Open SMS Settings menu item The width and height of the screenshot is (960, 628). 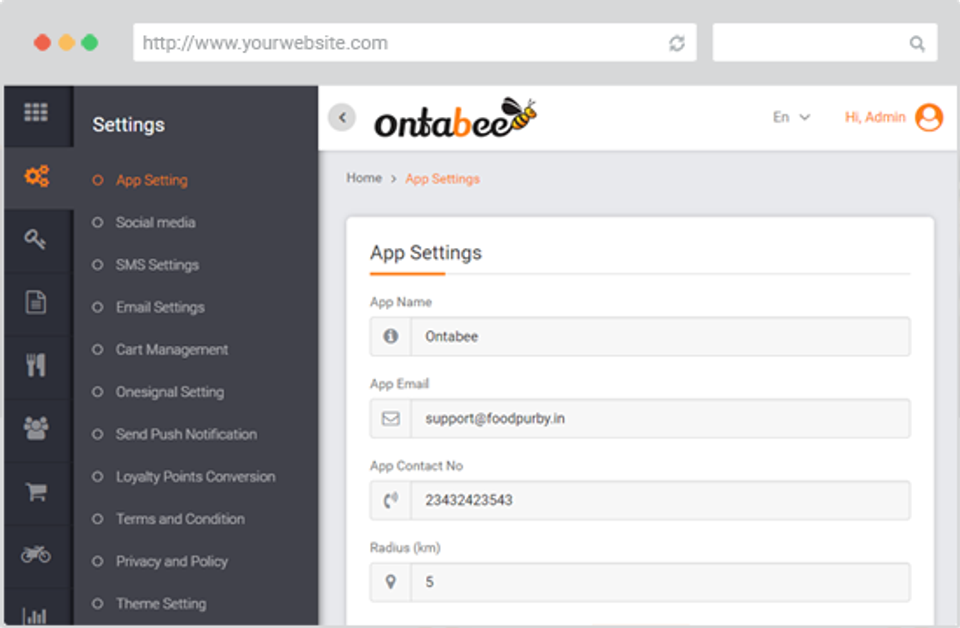pos(157,265)
